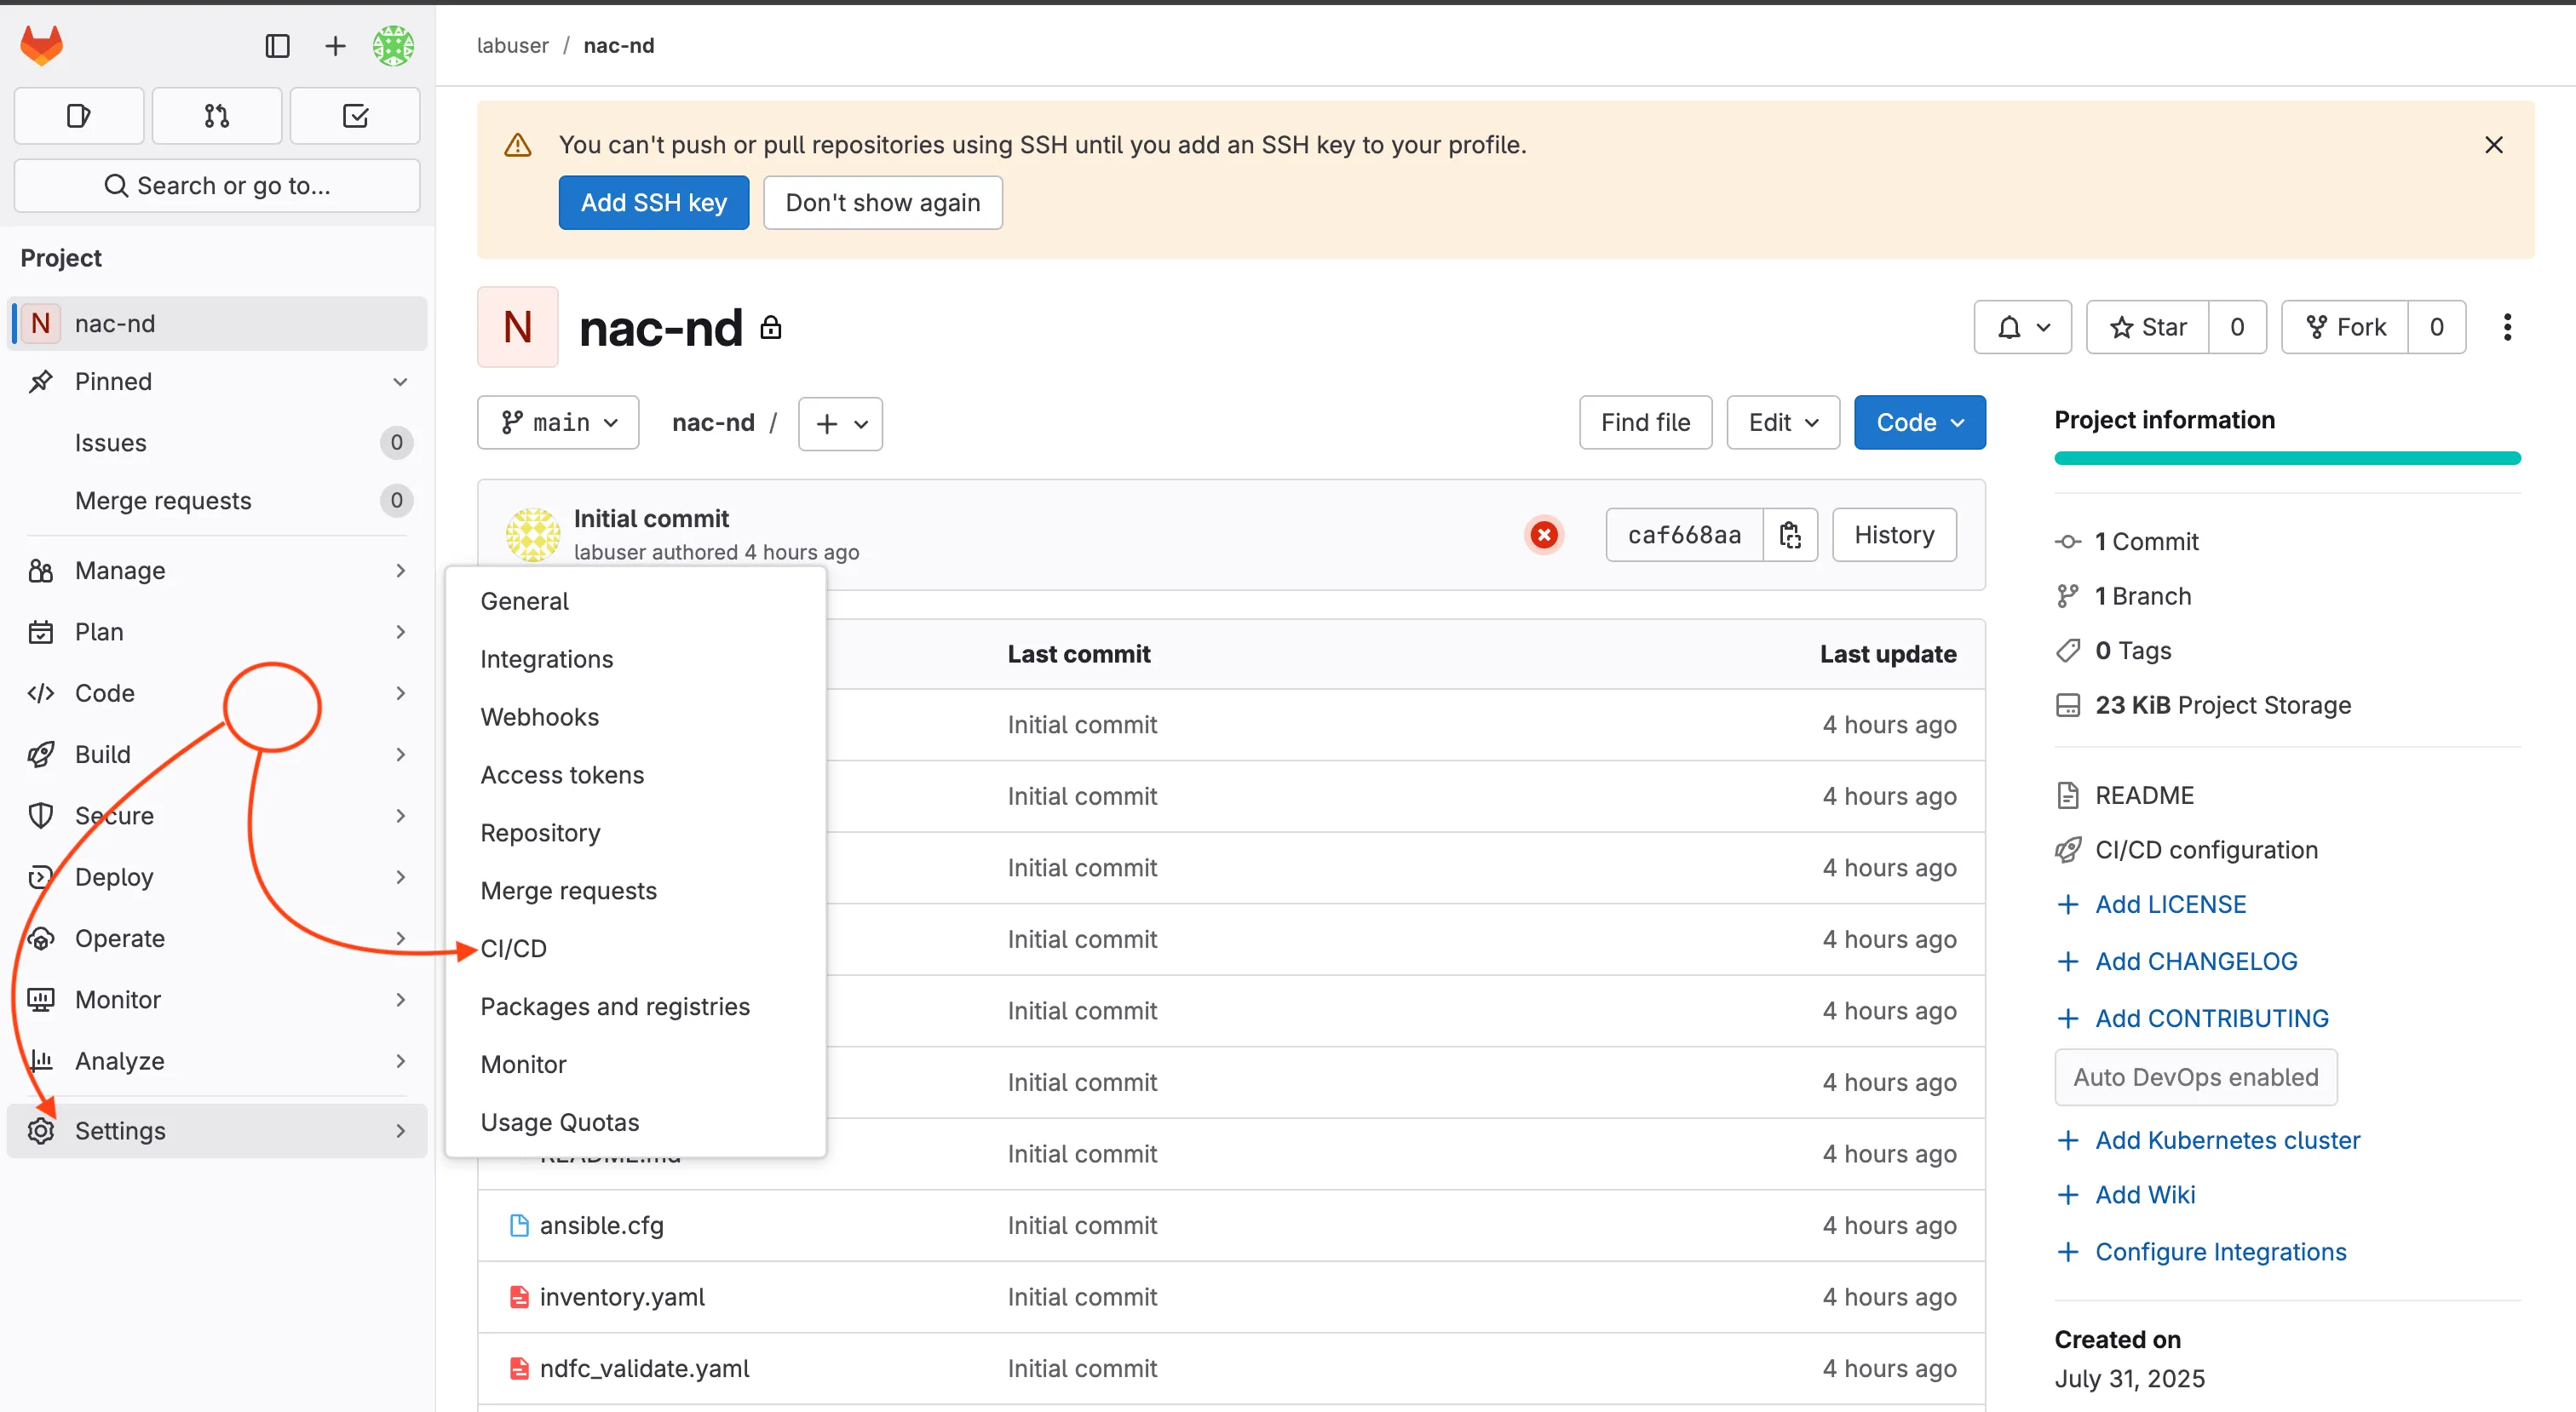Select Webhooks from the settings submenu
Viewport: 2576px width, 1412px height.
pyautogui.click(x=539, y=716)
